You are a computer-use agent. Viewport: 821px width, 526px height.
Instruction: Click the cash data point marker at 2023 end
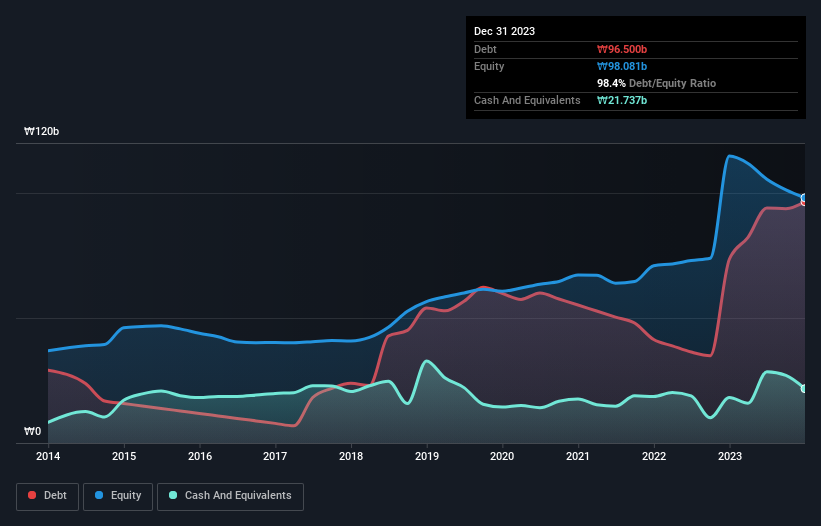click(x=804, y=389)
